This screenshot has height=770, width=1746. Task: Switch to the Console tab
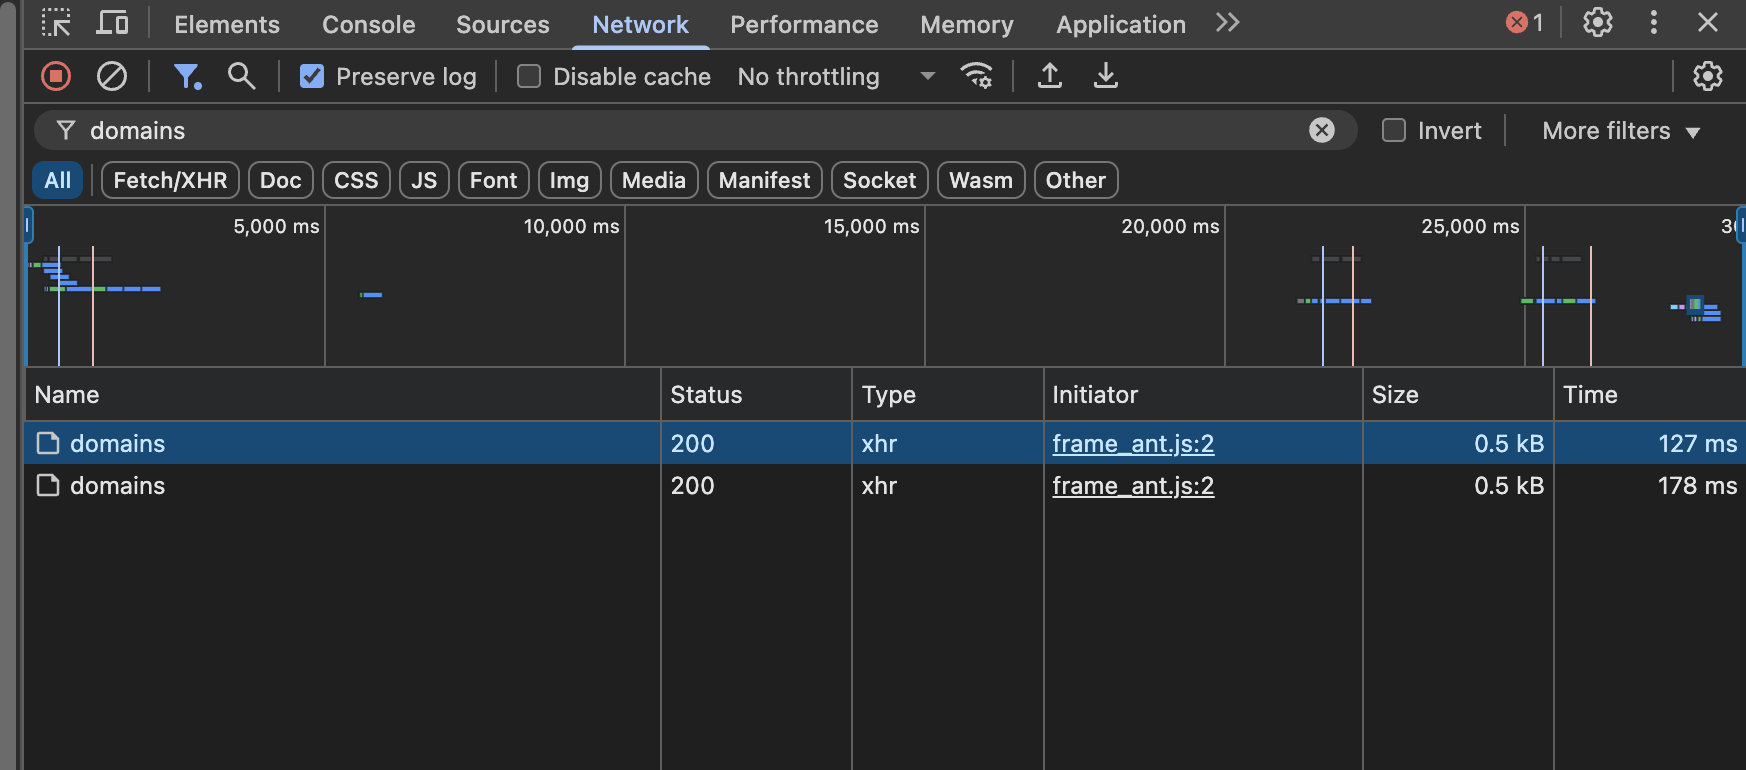point(368,25)
